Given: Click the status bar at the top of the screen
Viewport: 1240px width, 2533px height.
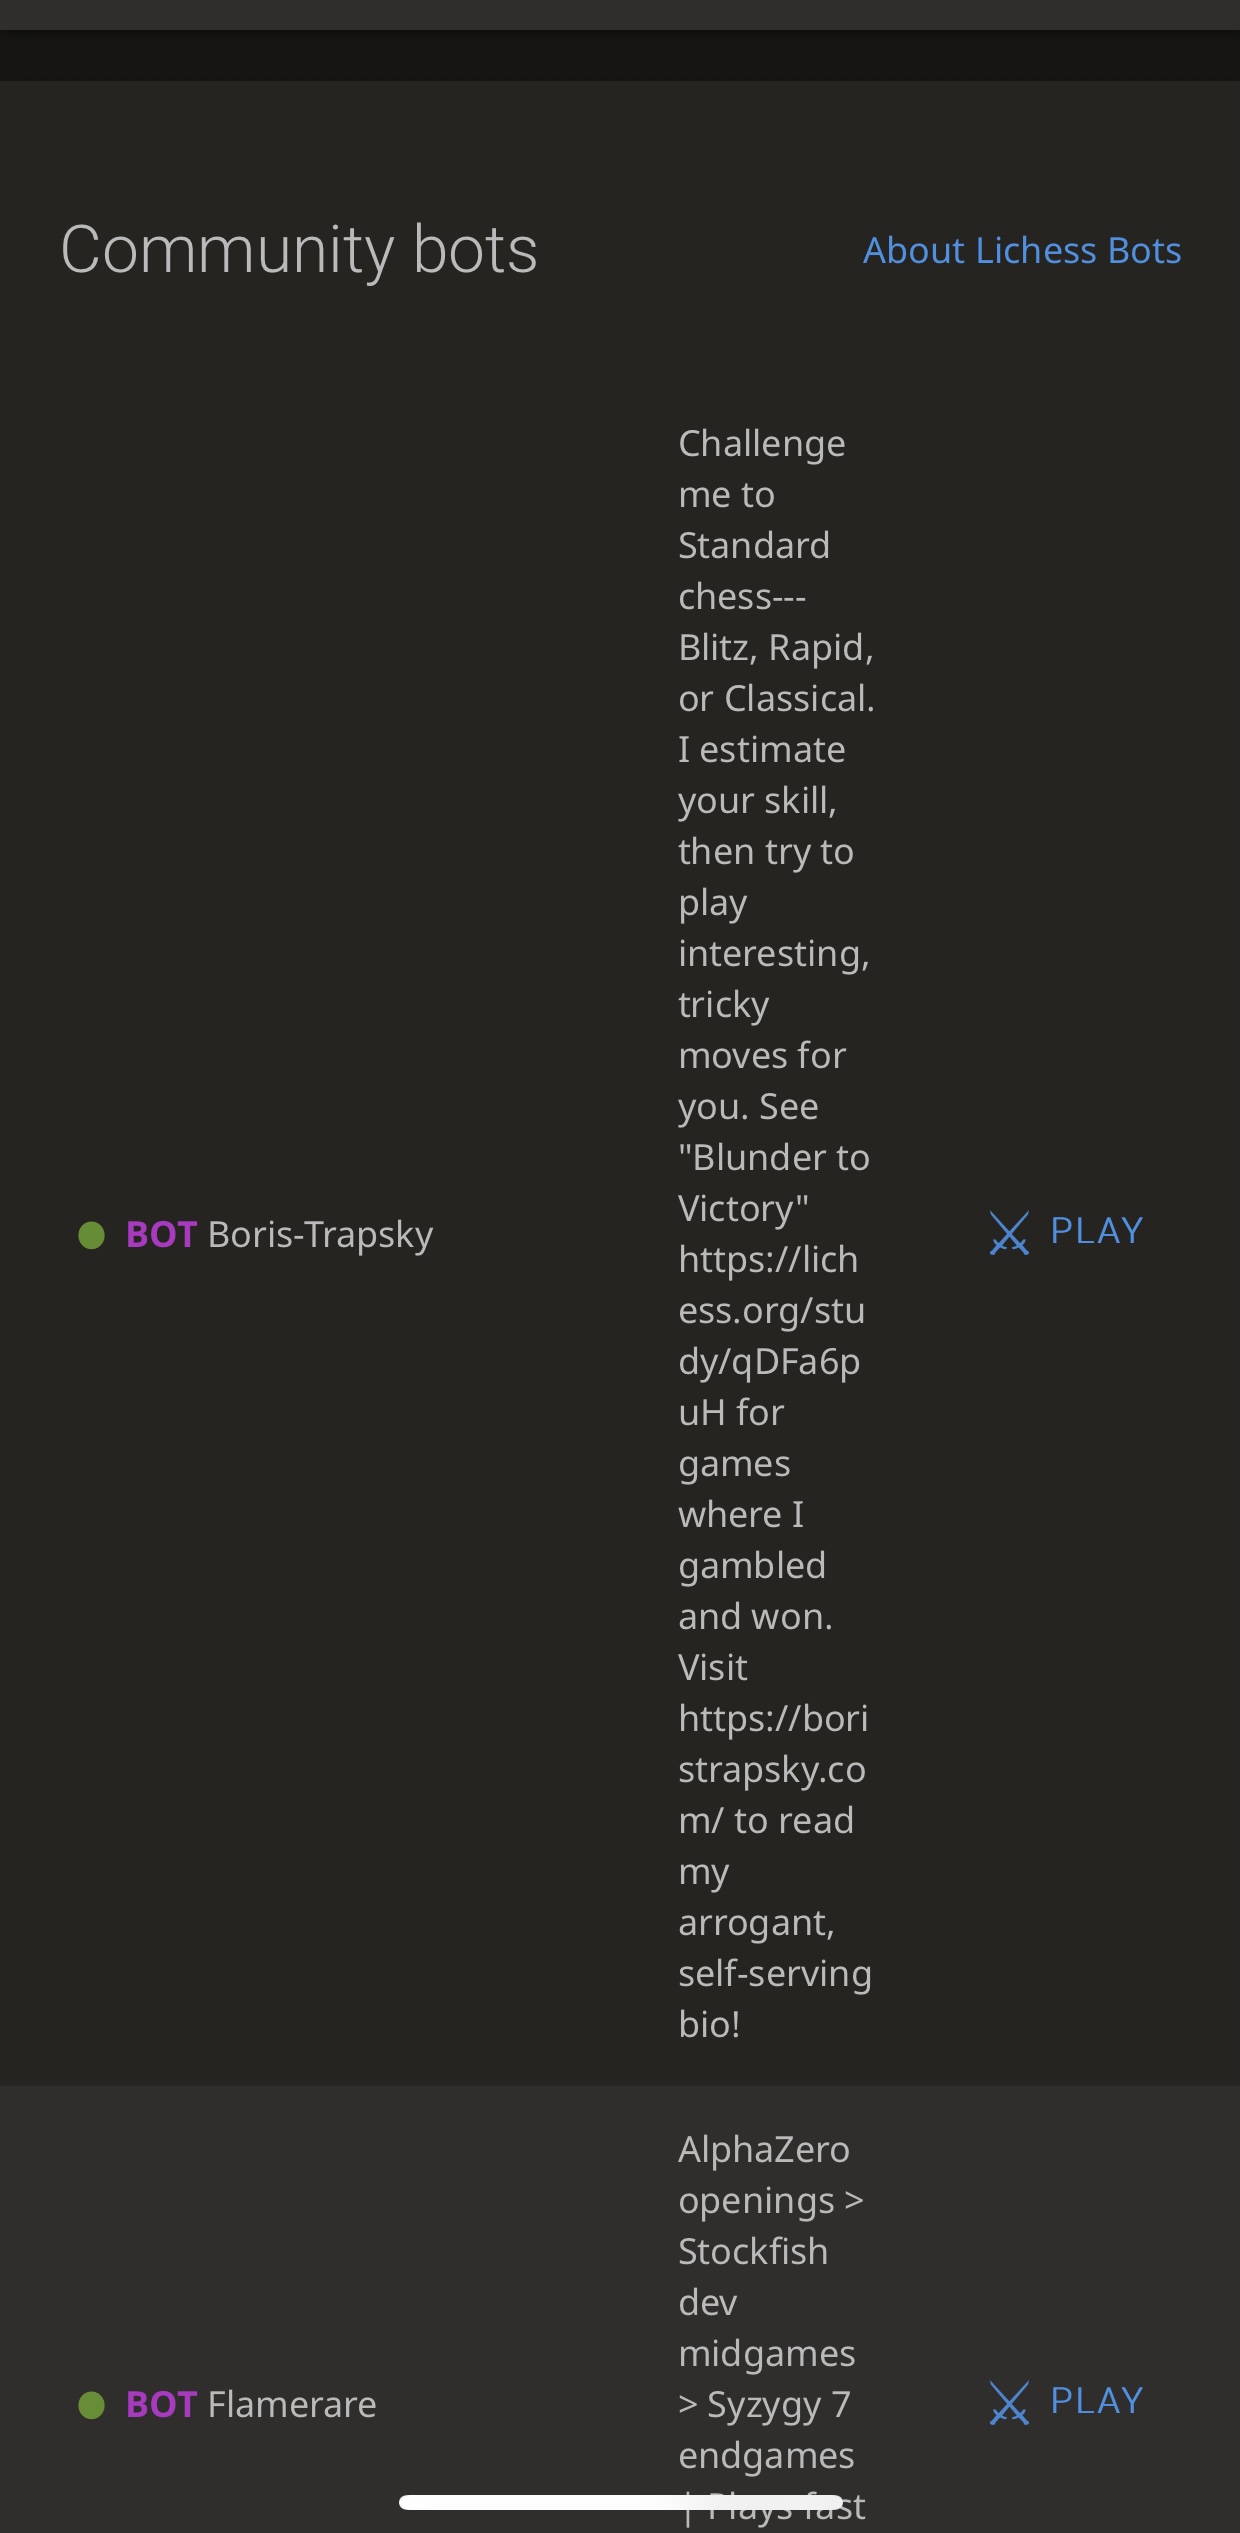Looking at the screenshot, I should 620,14.
